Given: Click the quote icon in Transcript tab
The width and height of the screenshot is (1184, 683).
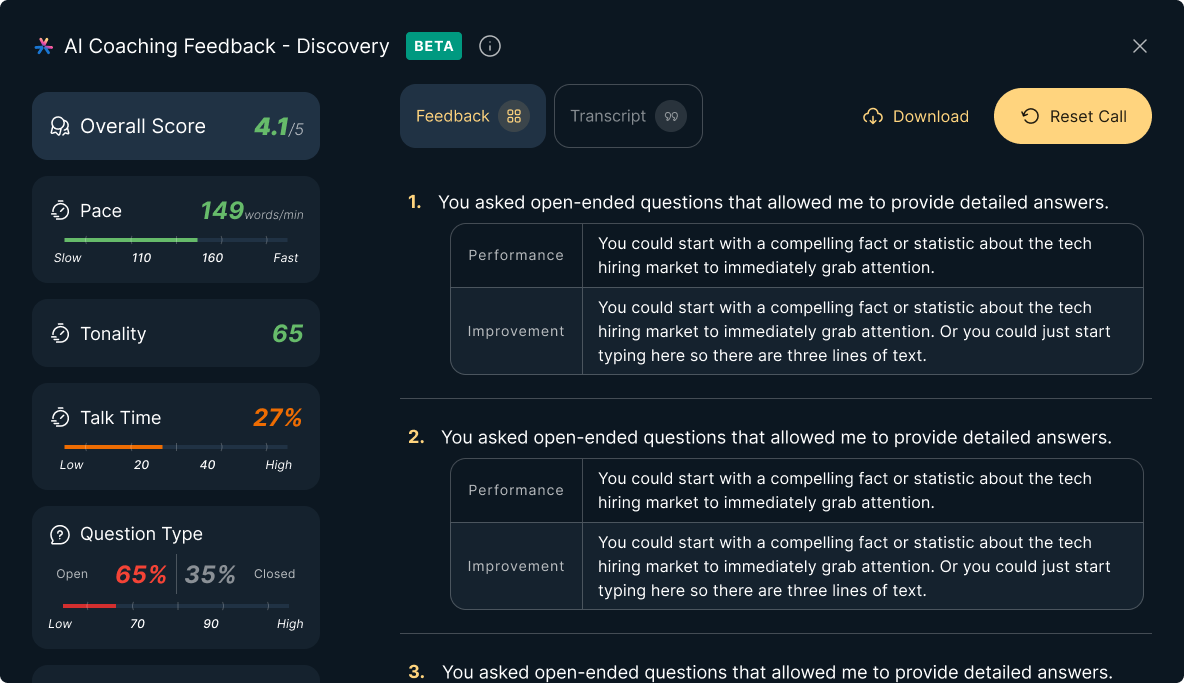Looking at the screenshot, I should tap(671, 116).
